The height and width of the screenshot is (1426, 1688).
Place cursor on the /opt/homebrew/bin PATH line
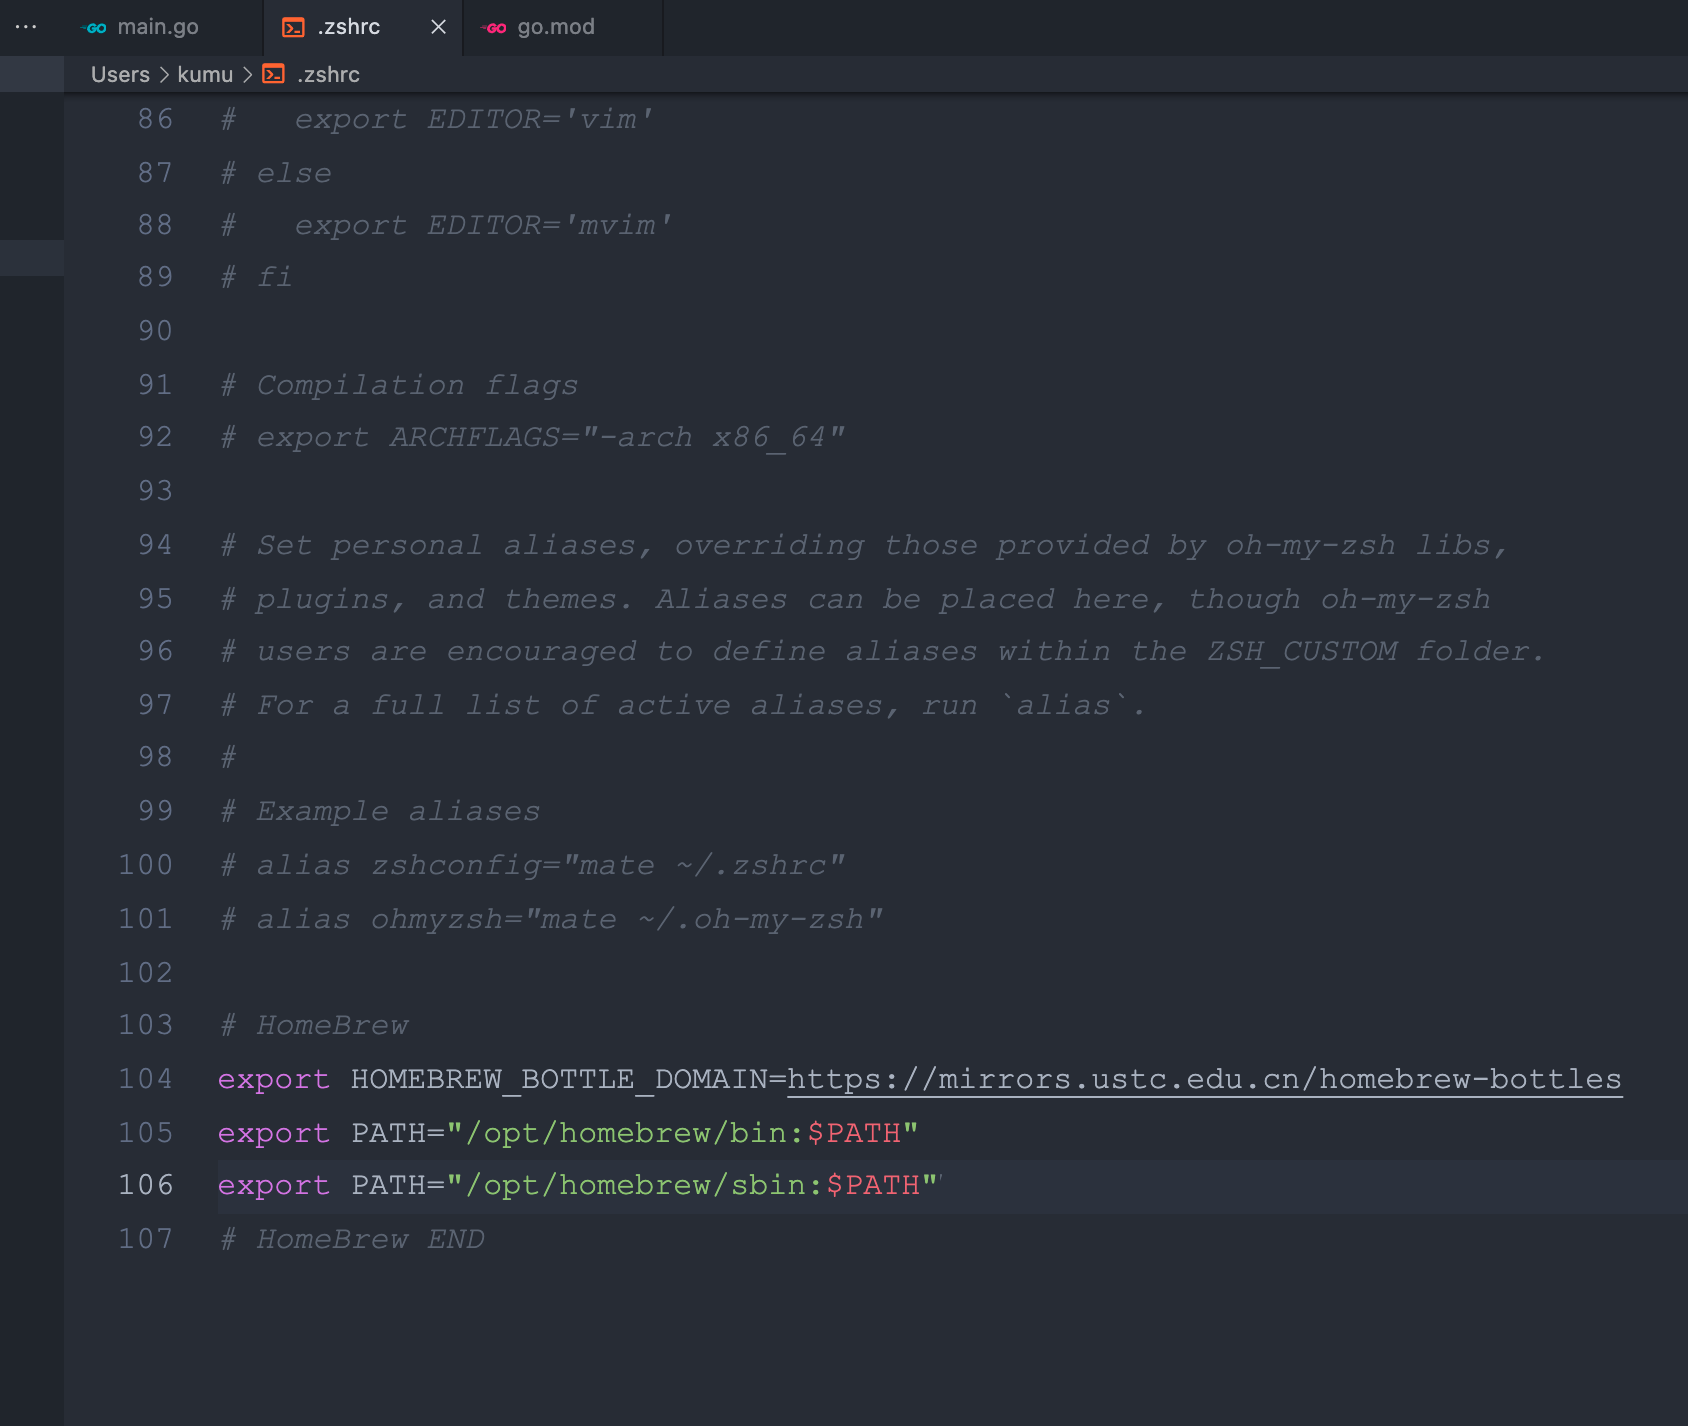click(x=565, y=1133)
